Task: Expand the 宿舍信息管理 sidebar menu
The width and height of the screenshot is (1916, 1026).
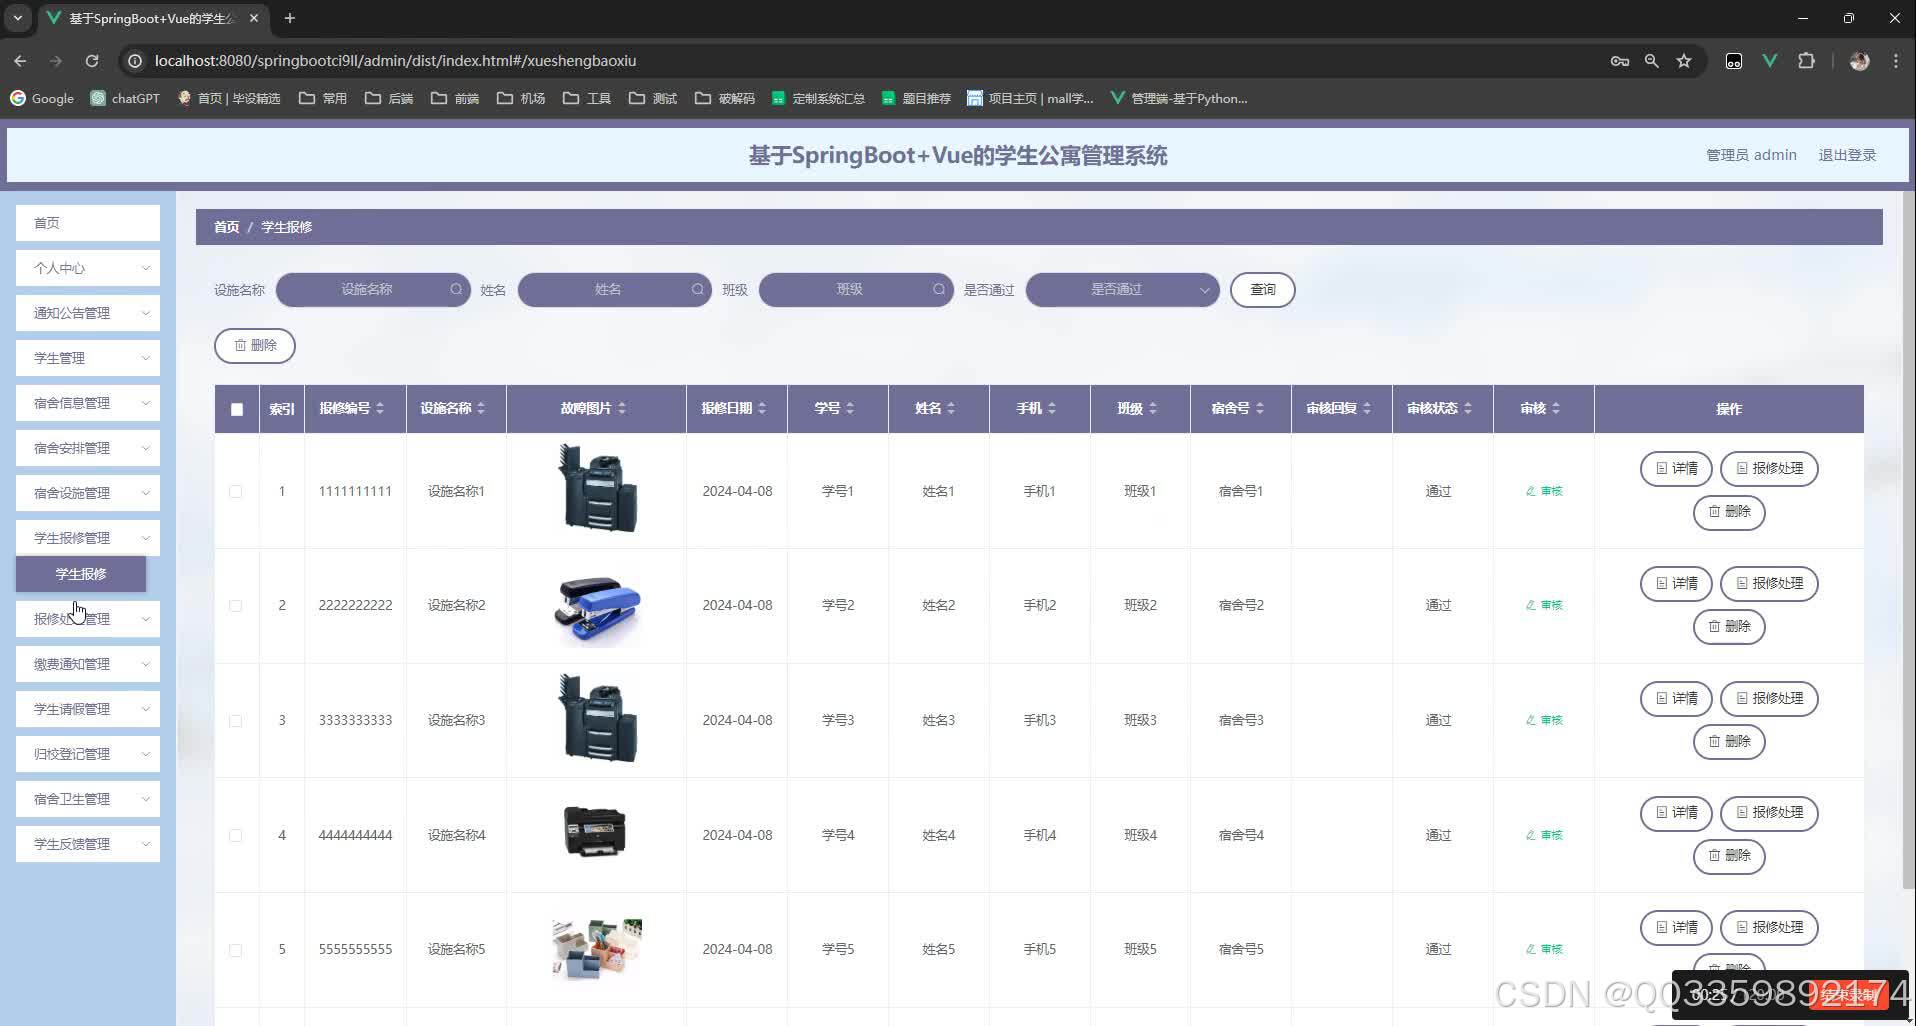Action: [x=88, y=403]
